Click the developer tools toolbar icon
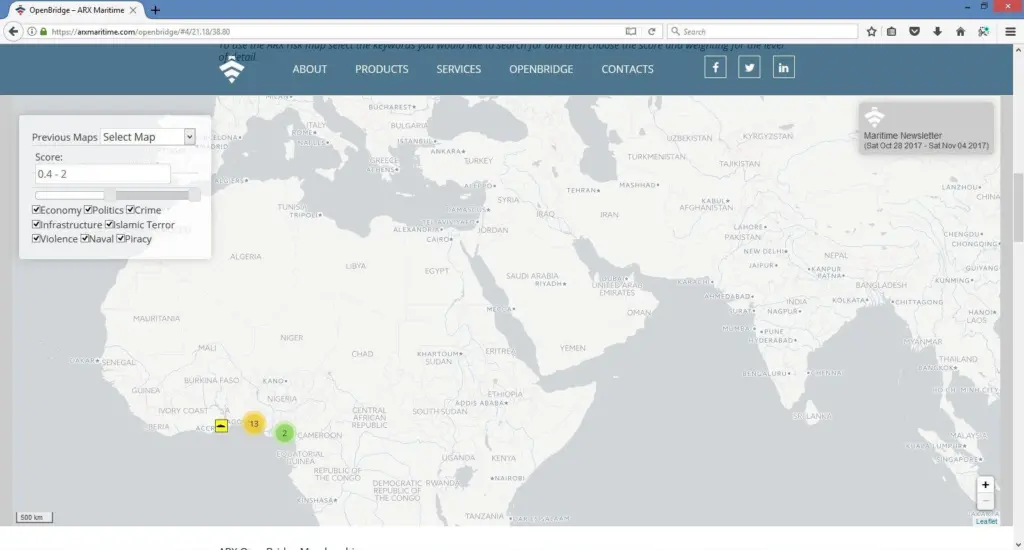The height and width of the screenshot is (550, 1024). pos(983,31)
